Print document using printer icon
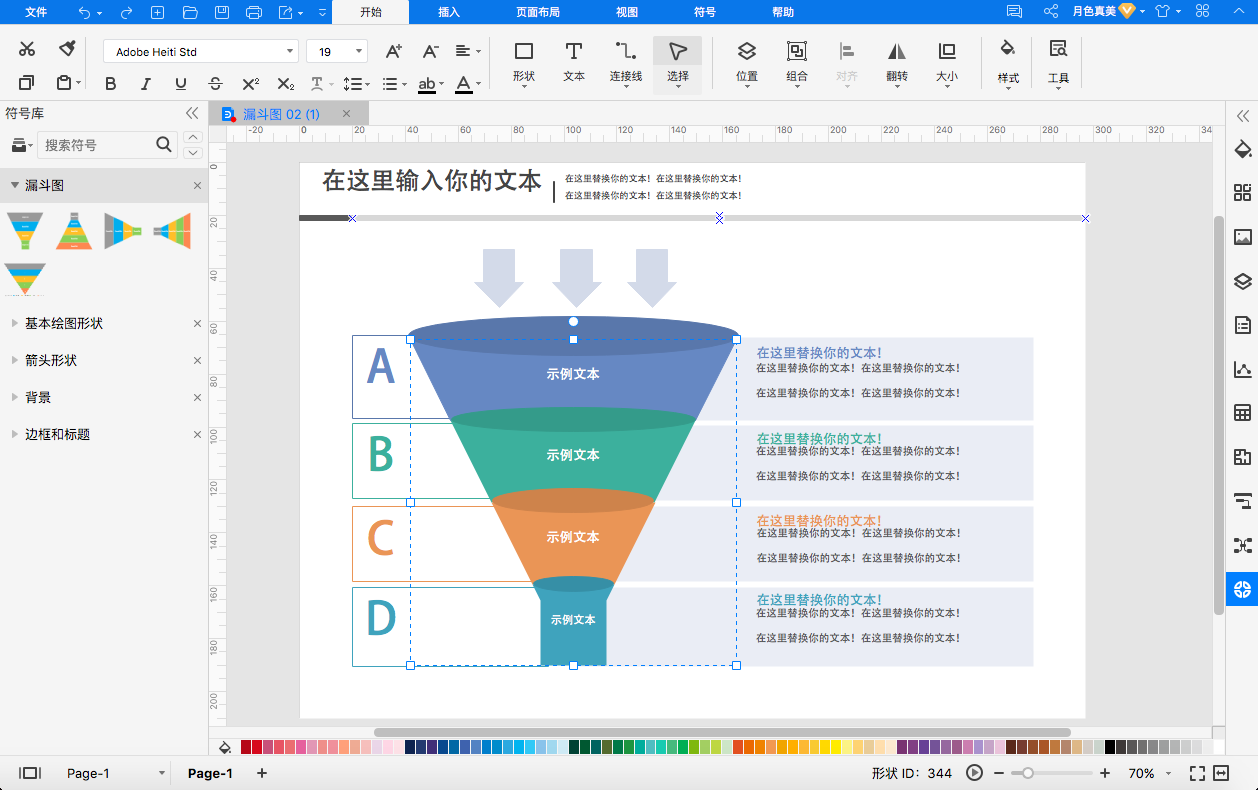Viewport: 1258px width, 790px height. point(254,12)
